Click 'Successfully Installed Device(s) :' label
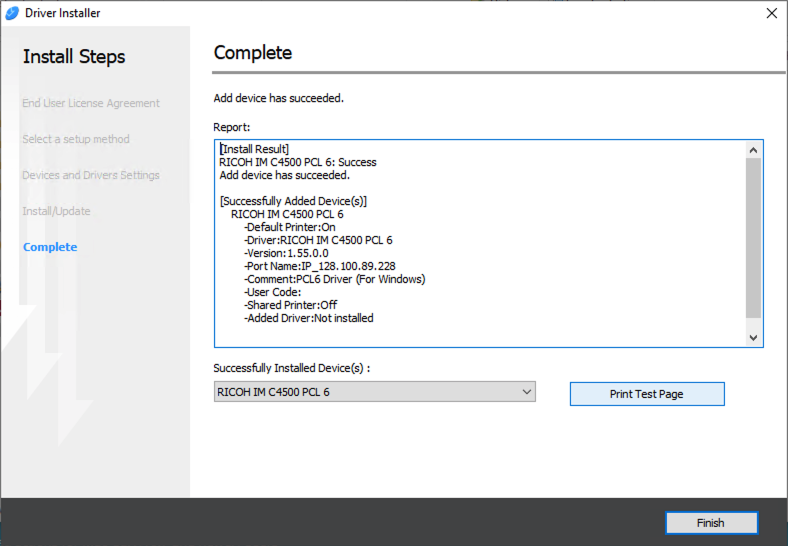The height and width of the screenshot is (546, 788). coord(292,368)
